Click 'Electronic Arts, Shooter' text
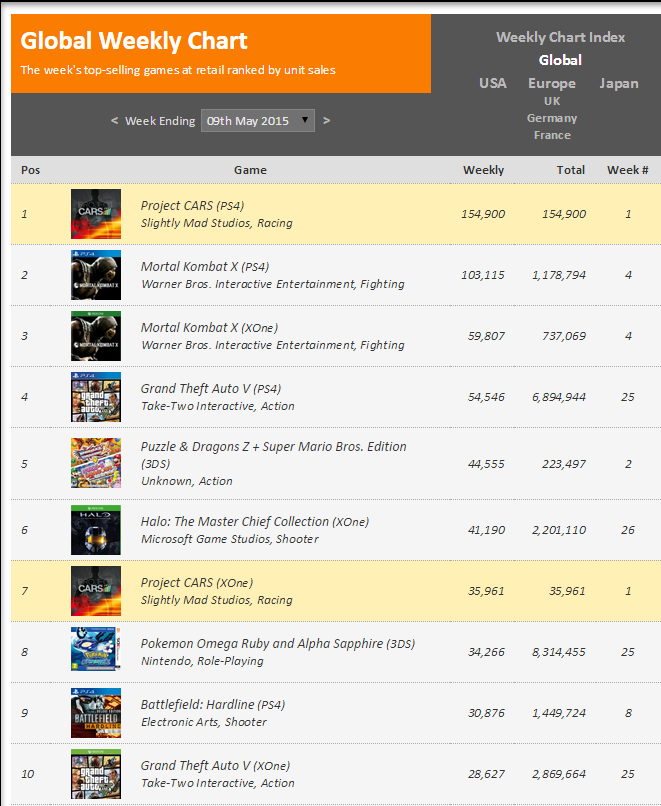The width and height of the screenshot is (661, 806). 204,722
